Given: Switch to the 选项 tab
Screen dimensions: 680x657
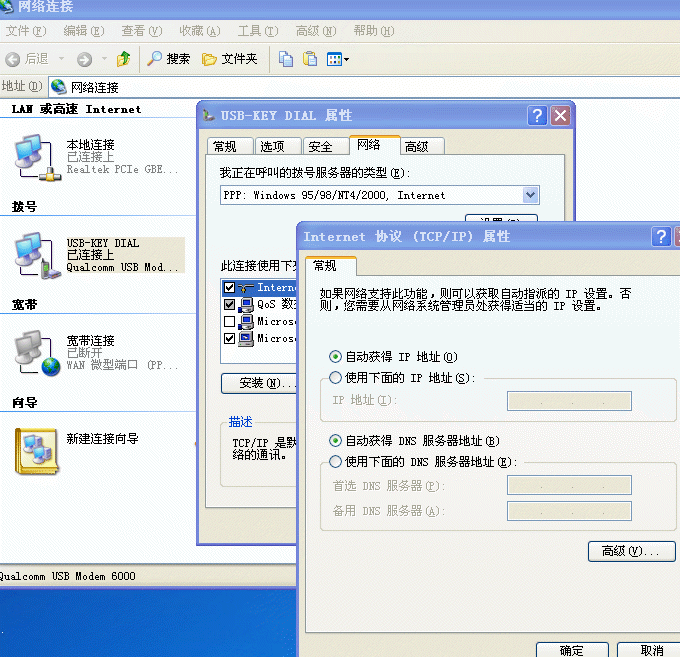Looking at the screenshot, I should [x=278, y=147].
